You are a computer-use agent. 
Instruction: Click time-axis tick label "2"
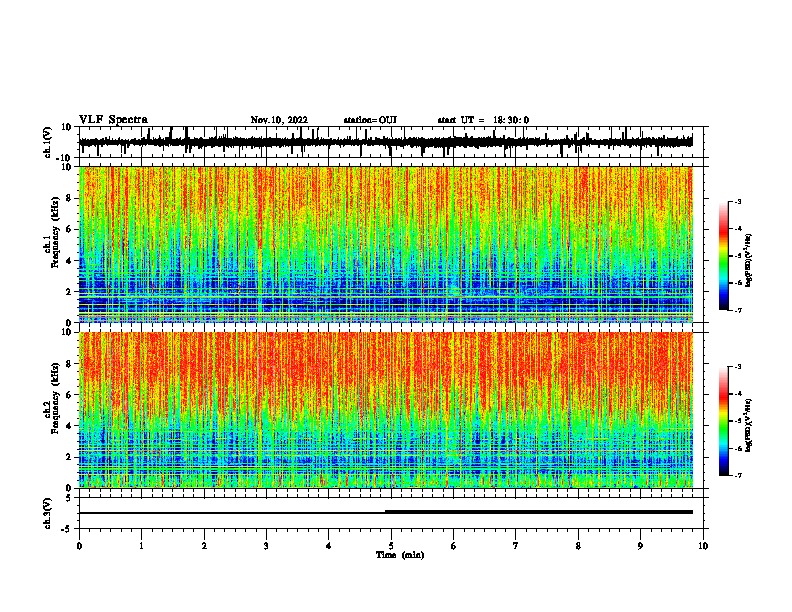click(x=204, y=546)
